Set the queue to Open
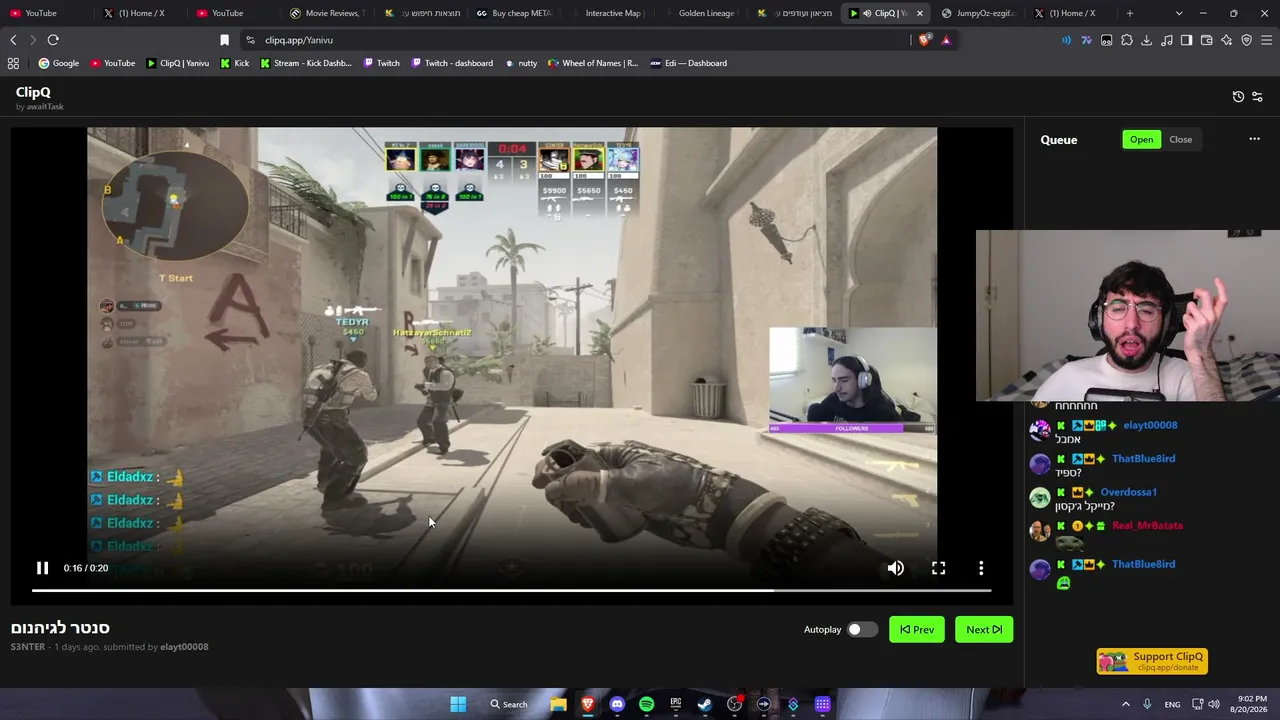 tap(1141, 140)
